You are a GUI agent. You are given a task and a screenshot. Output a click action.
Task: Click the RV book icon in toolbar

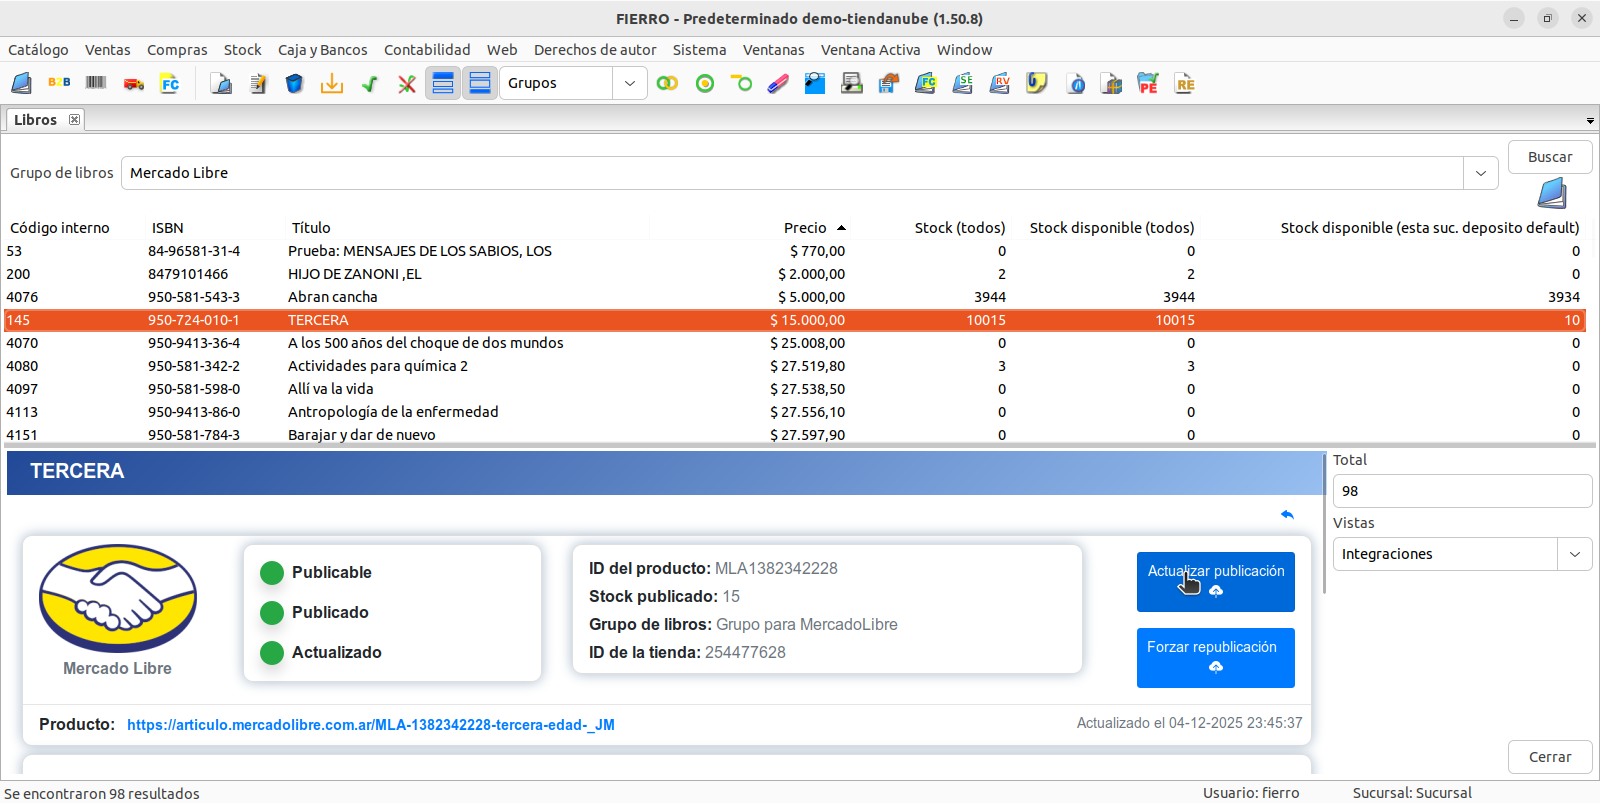(999, 84)
